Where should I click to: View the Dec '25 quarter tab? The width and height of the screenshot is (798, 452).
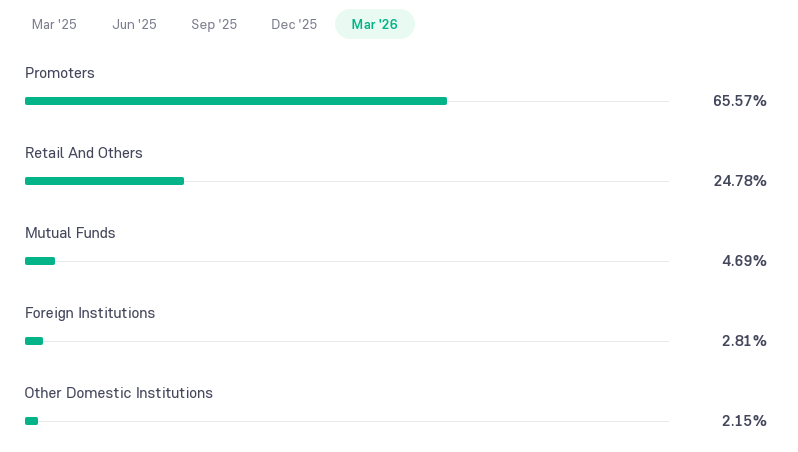coord(294,24)
